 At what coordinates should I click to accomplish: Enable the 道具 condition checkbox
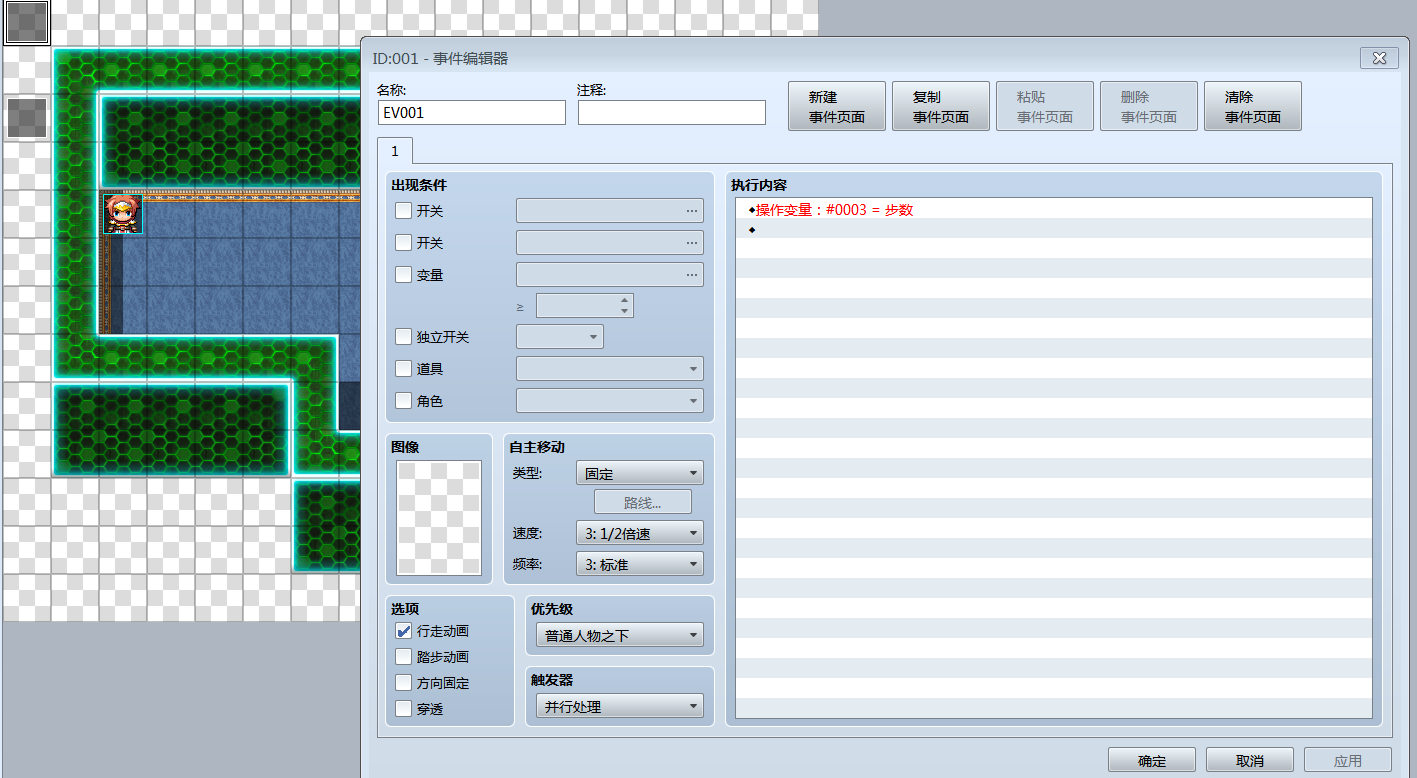pos(404,369)
